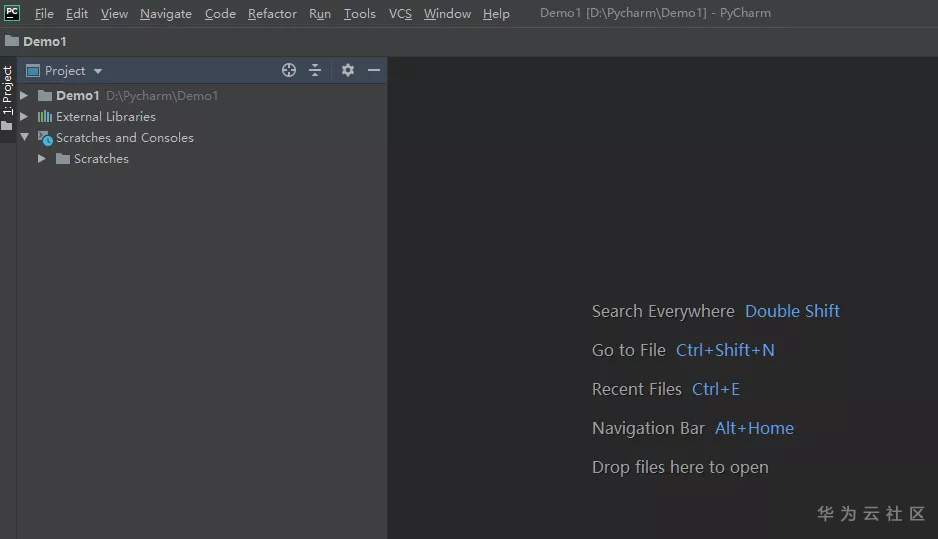Click the Project panel window icon
Screen dimensions: 938x539
point(33,71)
